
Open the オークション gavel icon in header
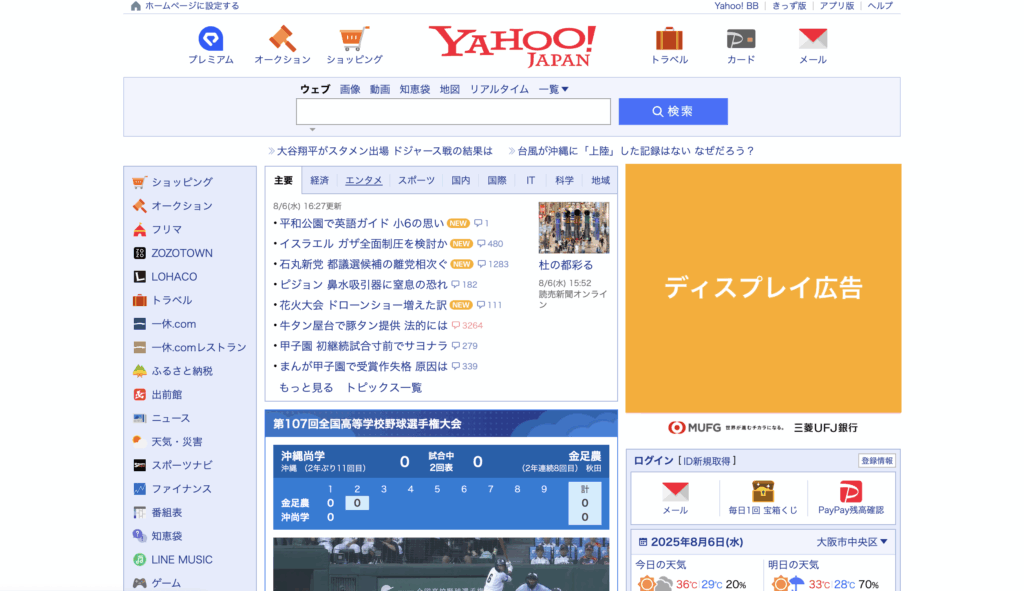click(x=282, y=39)
